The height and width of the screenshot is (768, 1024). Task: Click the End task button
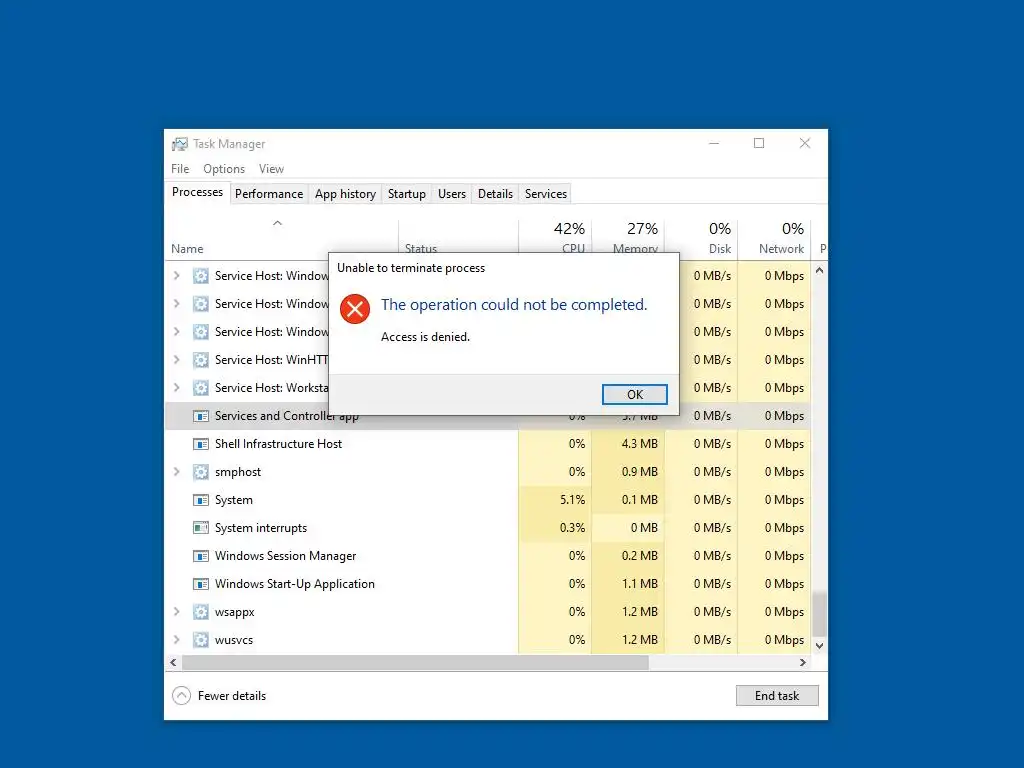tap(776, 696)
